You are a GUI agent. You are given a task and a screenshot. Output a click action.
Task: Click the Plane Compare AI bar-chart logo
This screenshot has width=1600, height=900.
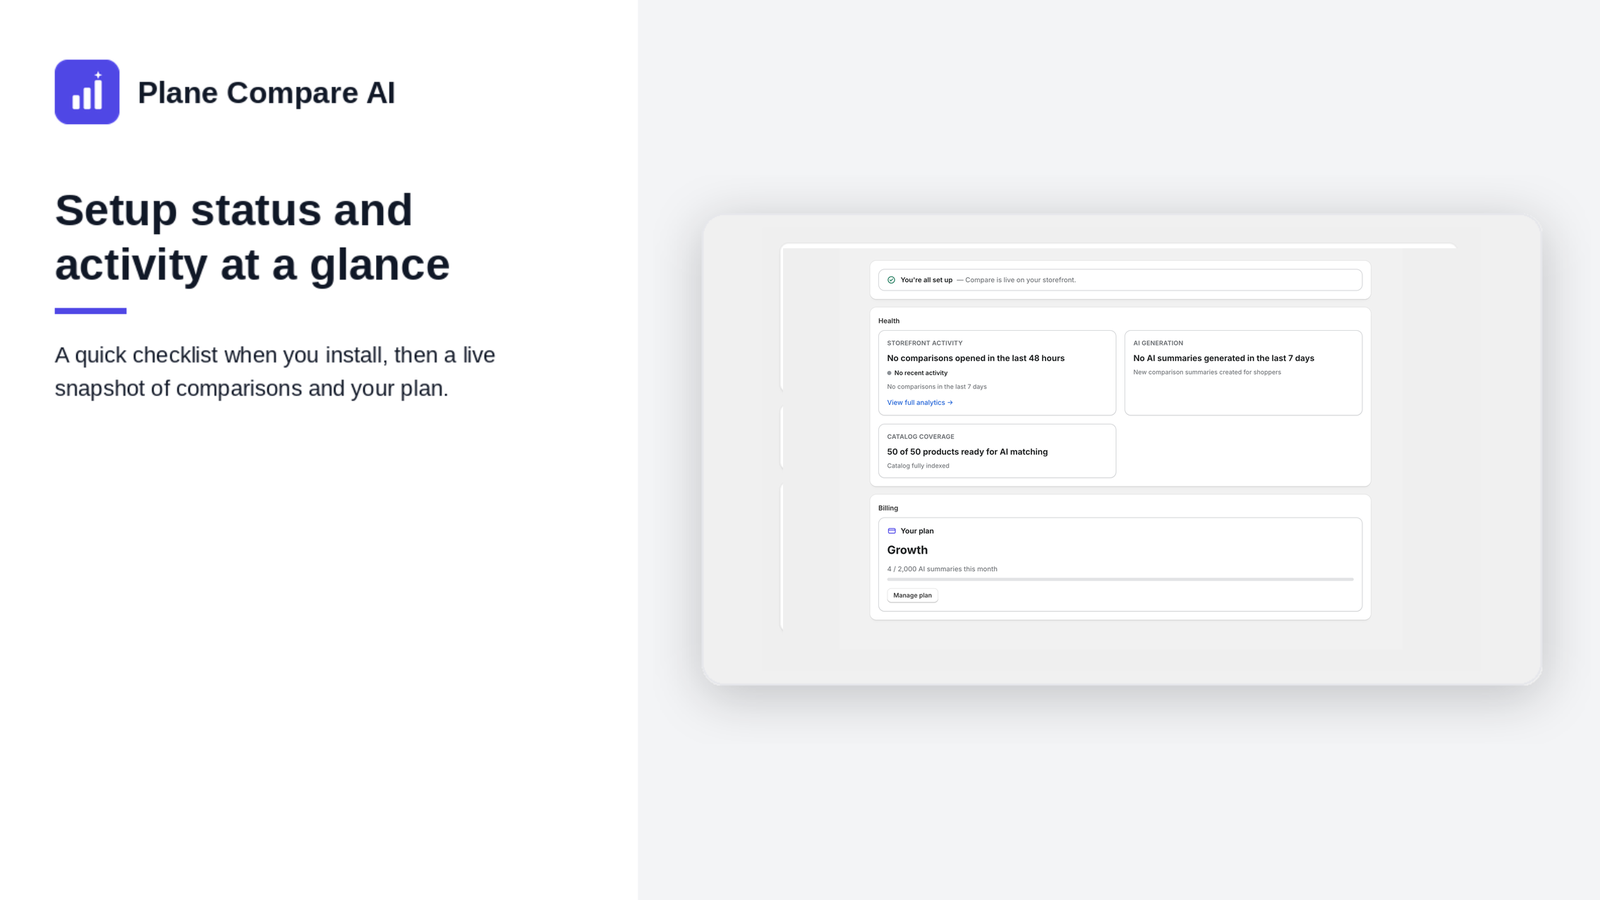(x=87, y=92)
